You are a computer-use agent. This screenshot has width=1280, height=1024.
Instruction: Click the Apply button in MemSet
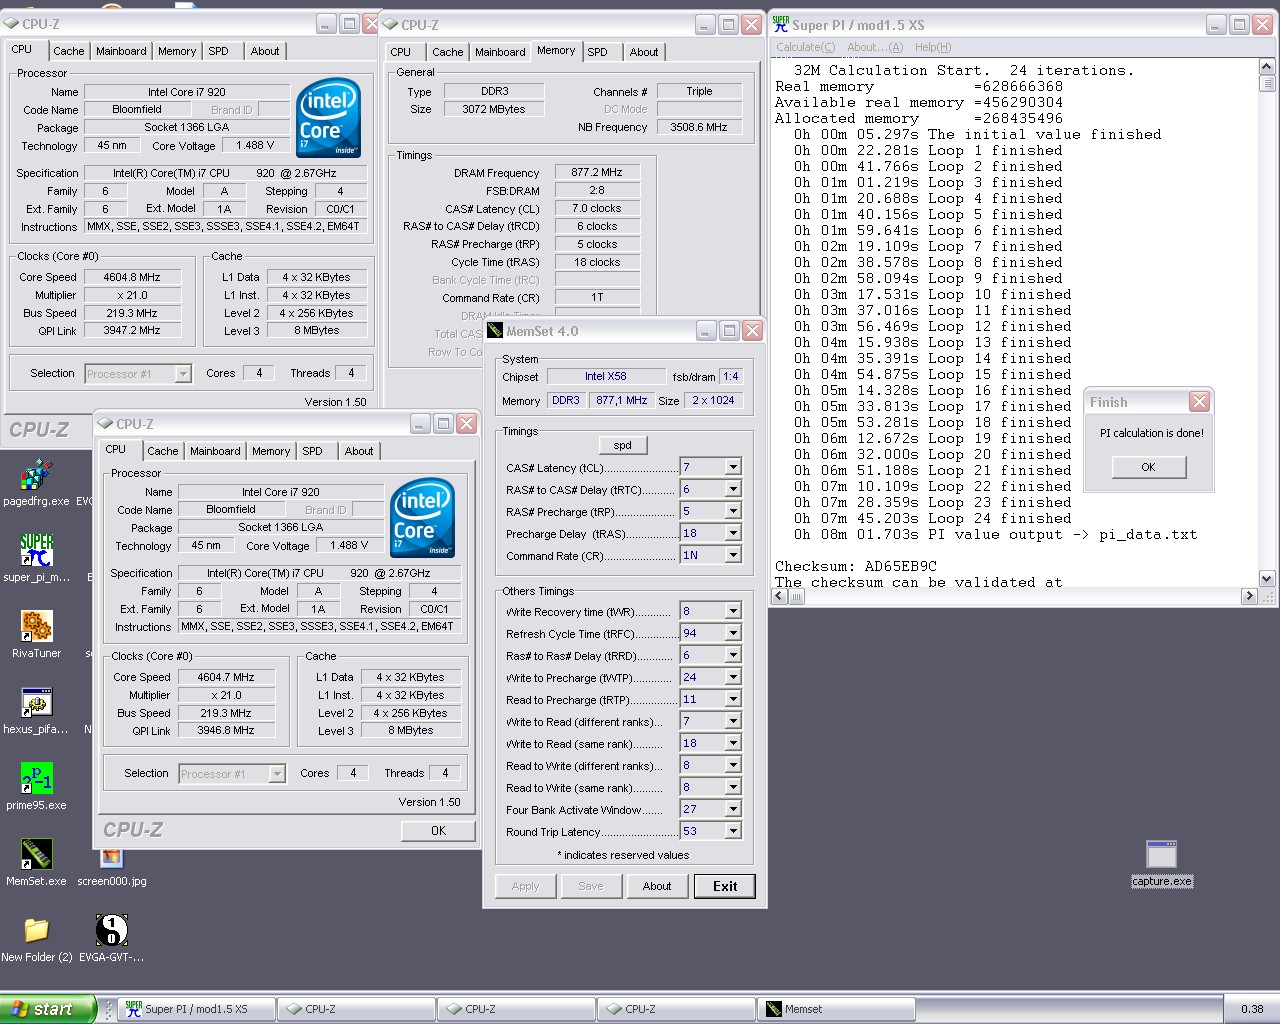(525, 886)
